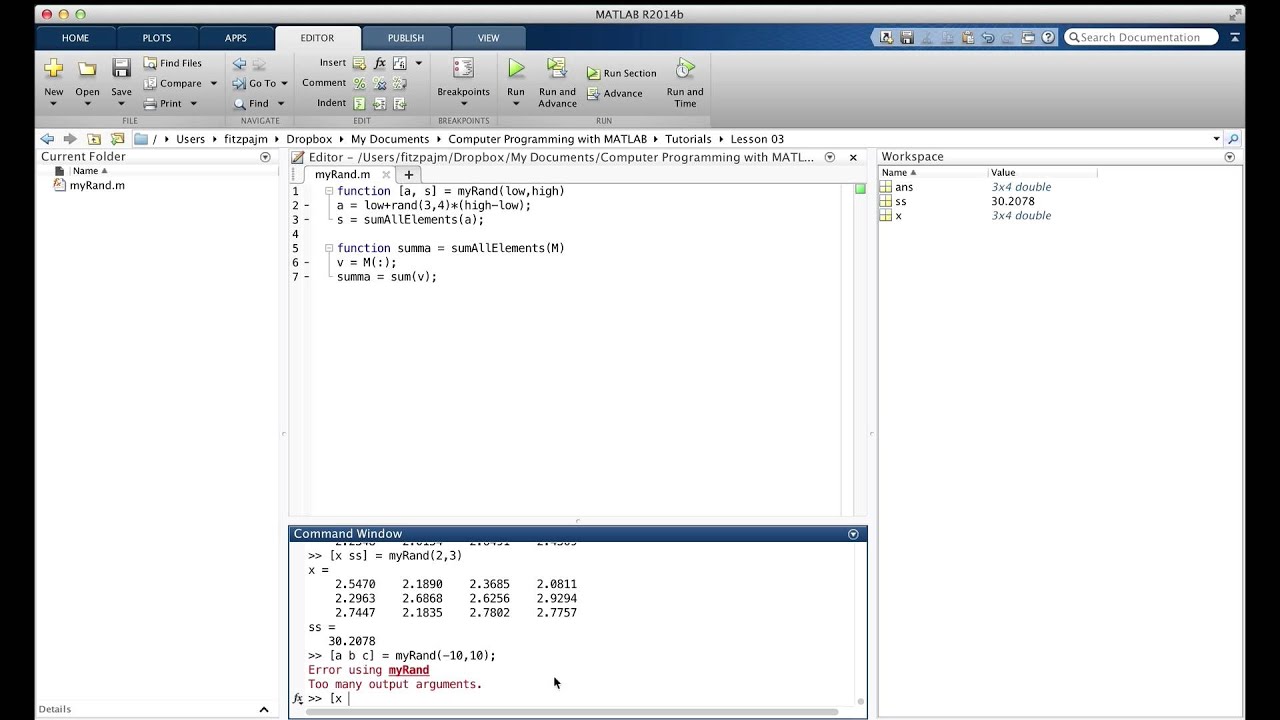Toggle breakpoint dash on editor line 3
This screenshot has width=1280, height=720.
[307, 219]
